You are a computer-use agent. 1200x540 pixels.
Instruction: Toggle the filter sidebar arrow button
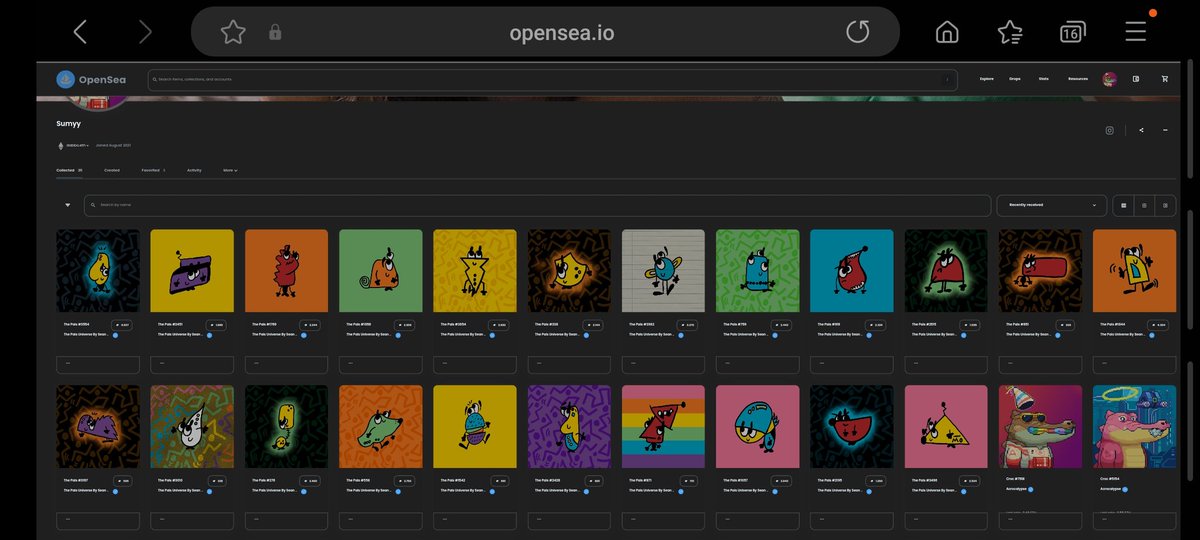pos(68,205)
